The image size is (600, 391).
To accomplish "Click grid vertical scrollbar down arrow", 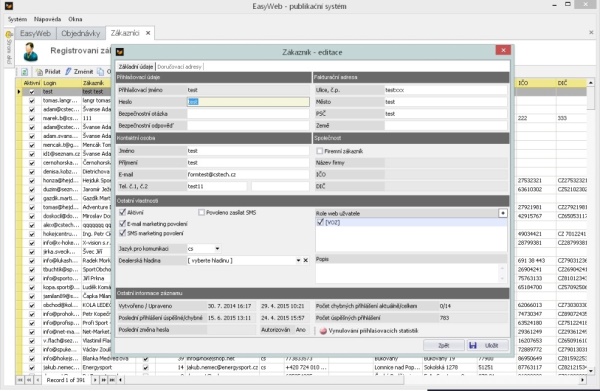I will pos(591,371).
